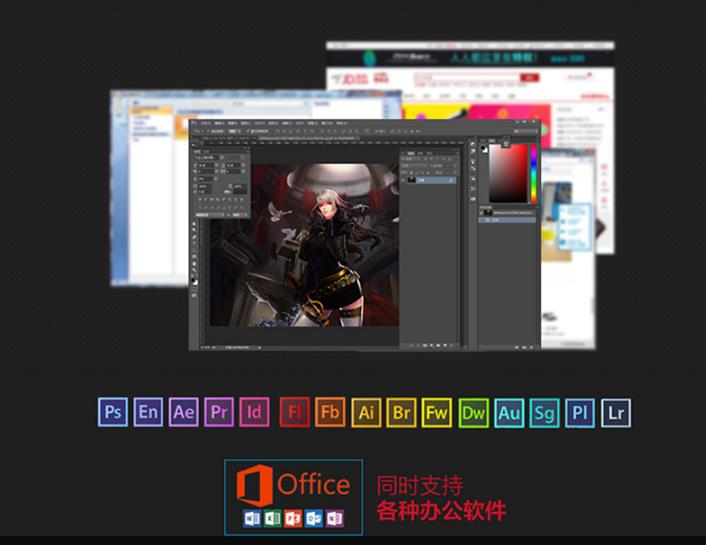
Task: Click the red color field in Photoshop
Action: [x=508, y=173]
